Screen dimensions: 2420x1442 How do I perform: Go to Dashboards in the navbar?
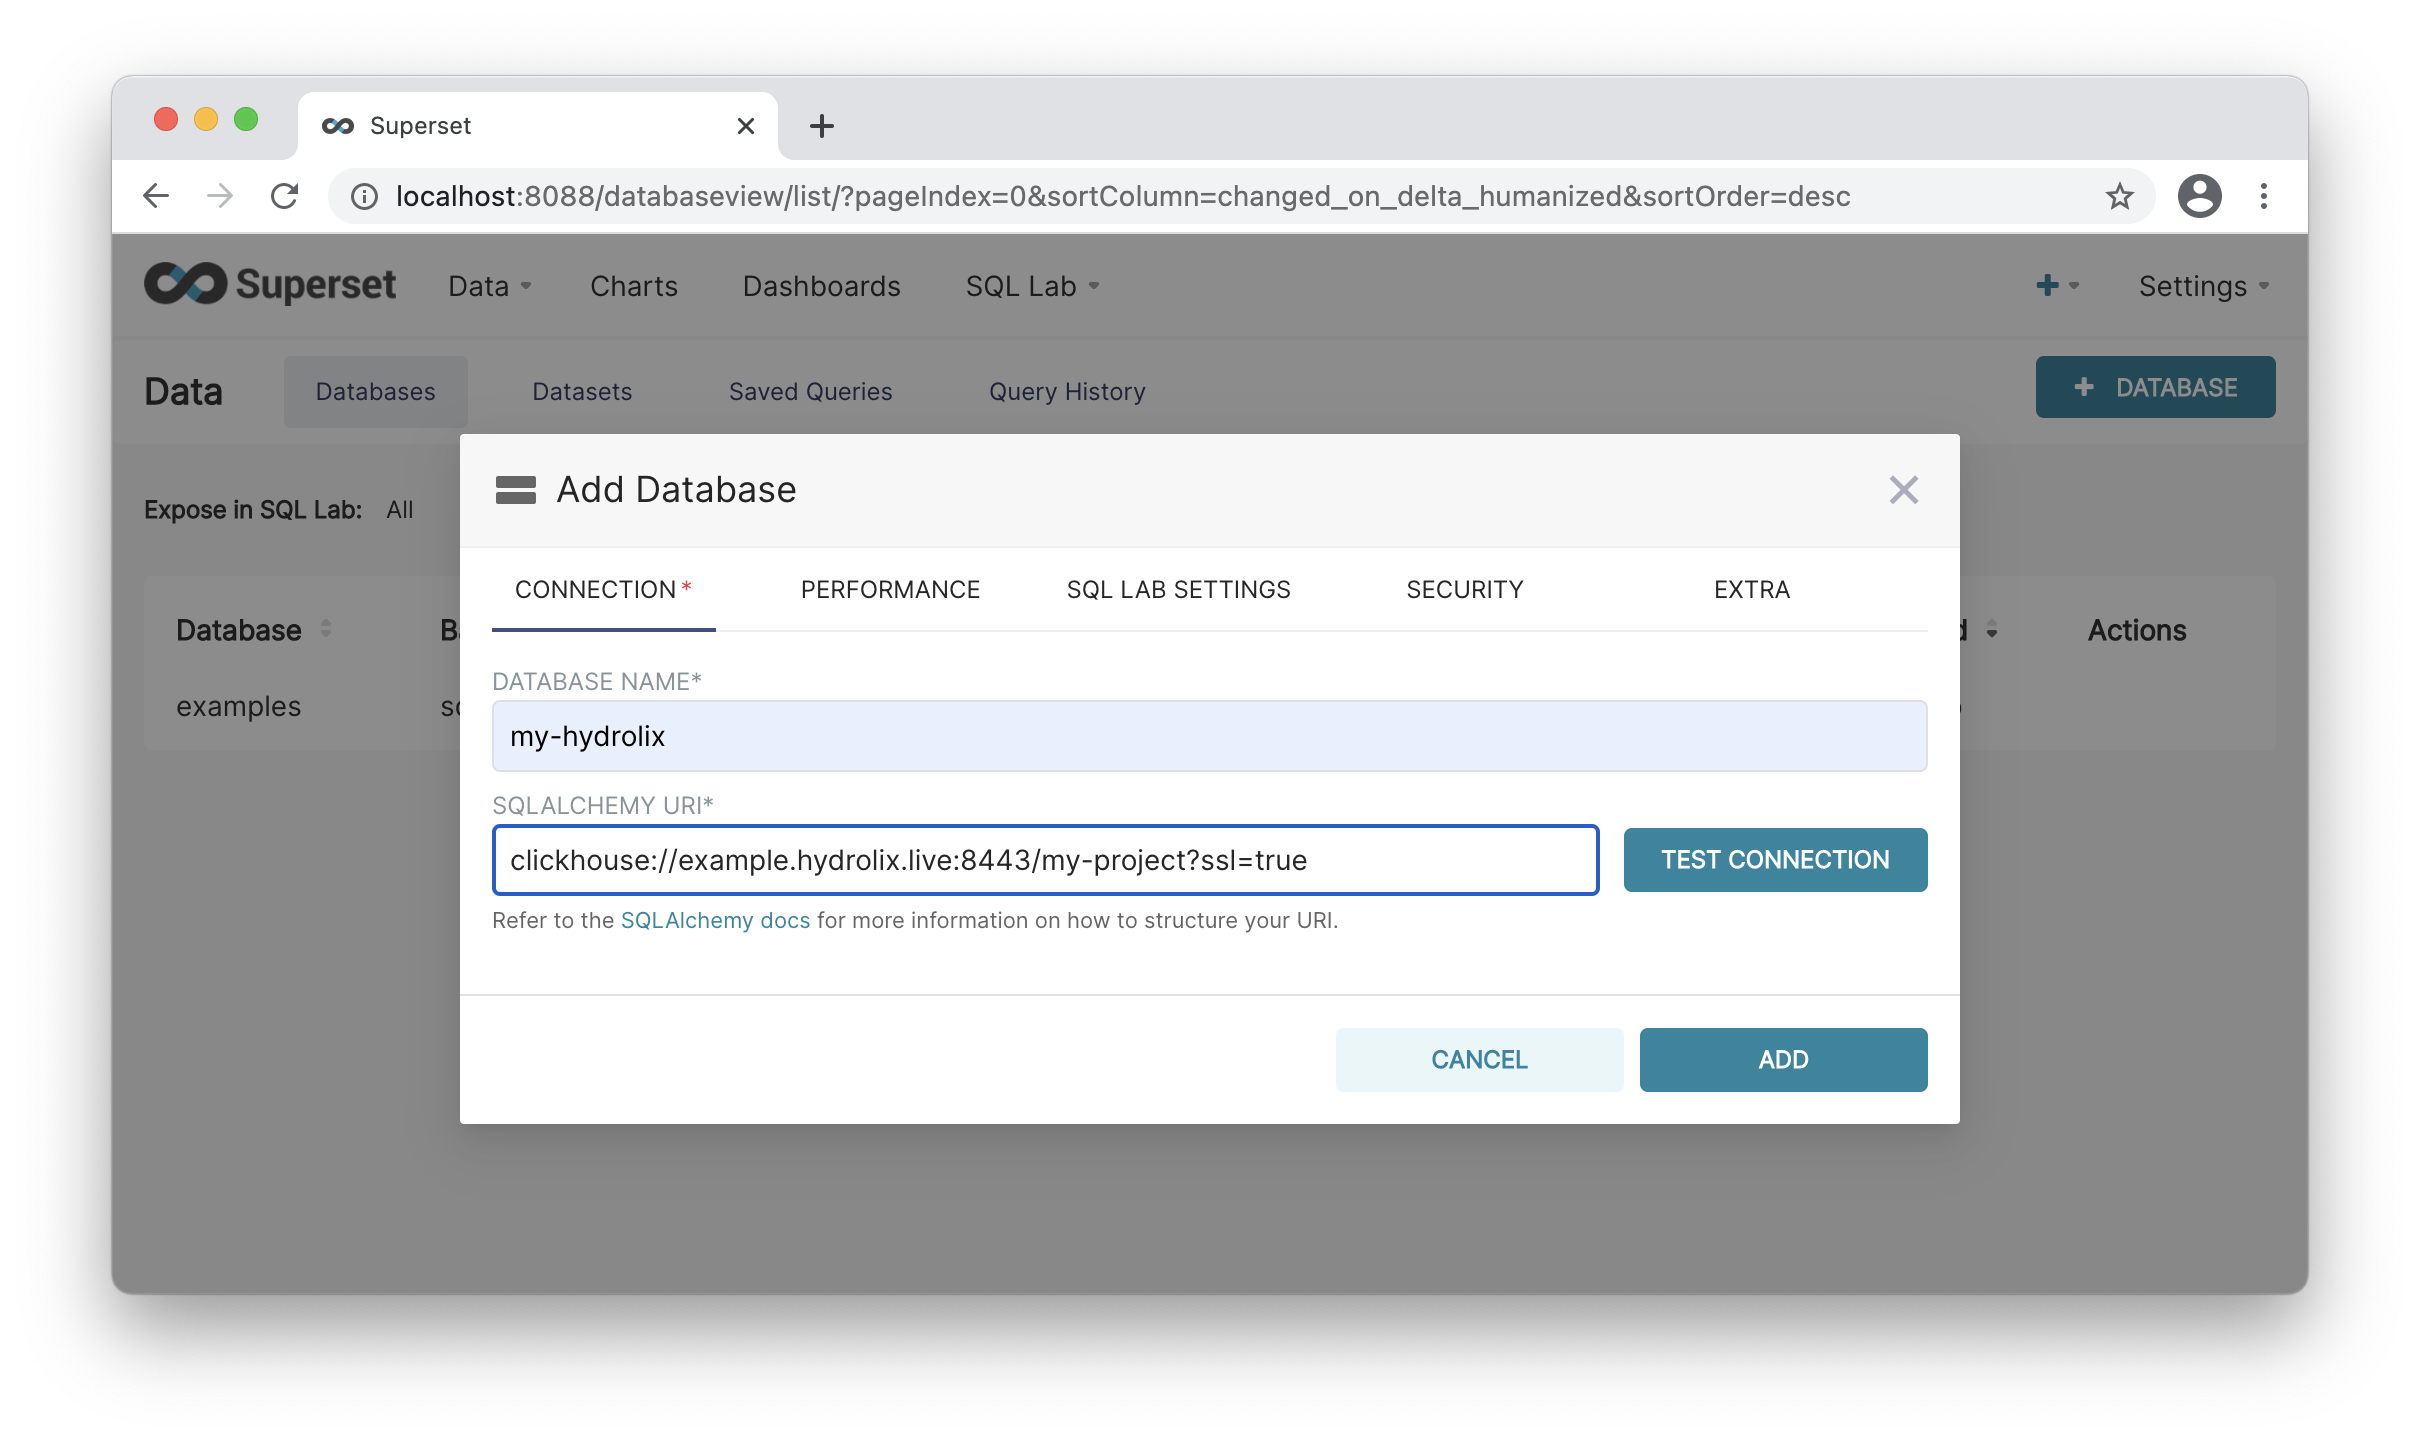(x=821, y=286)
